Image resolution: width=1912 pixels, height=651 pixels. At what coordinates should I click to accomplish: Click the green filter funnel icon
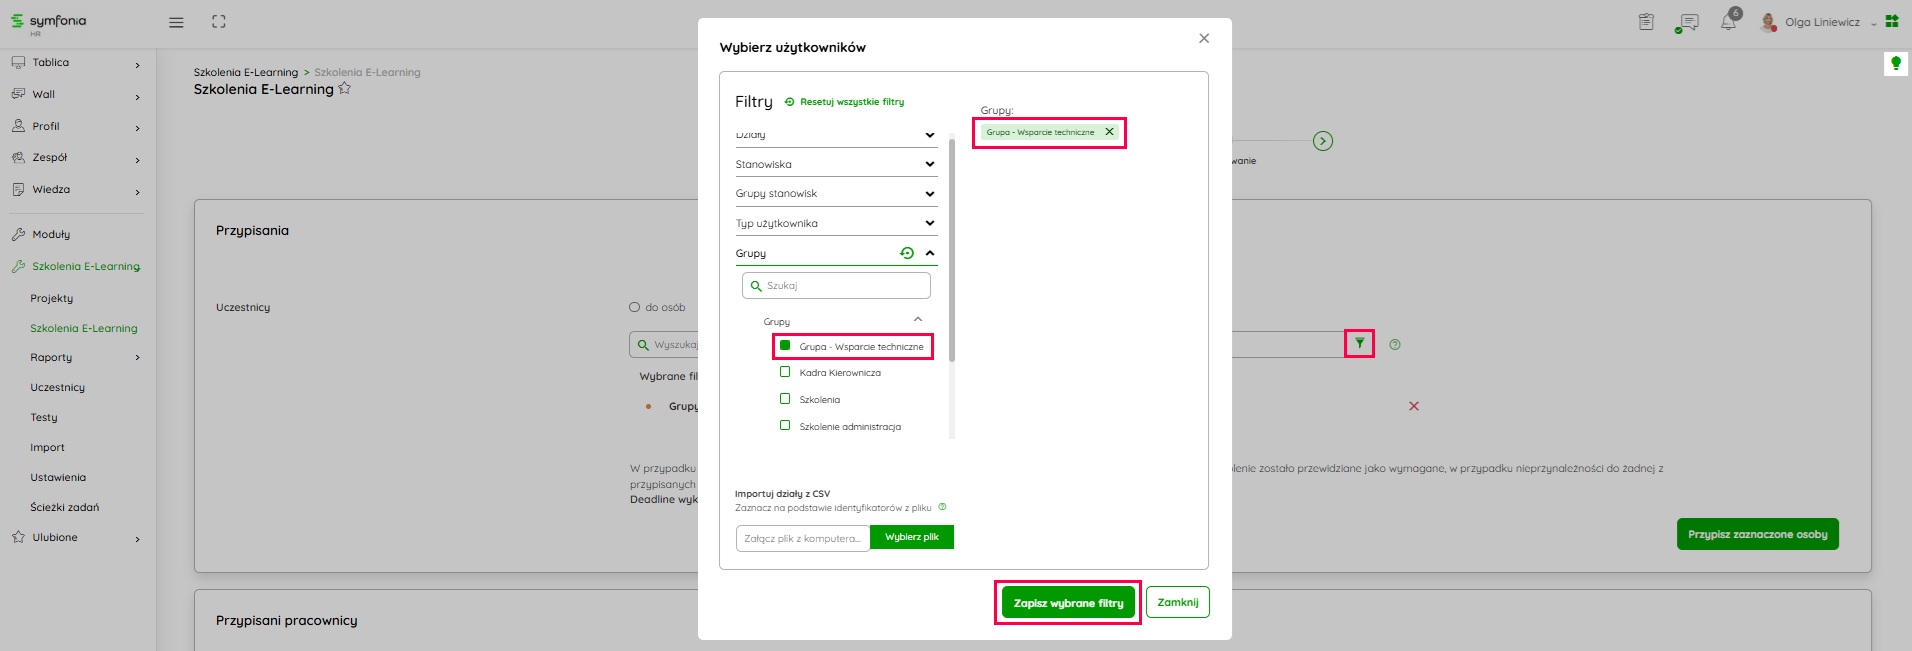[x=1359, y=343]
